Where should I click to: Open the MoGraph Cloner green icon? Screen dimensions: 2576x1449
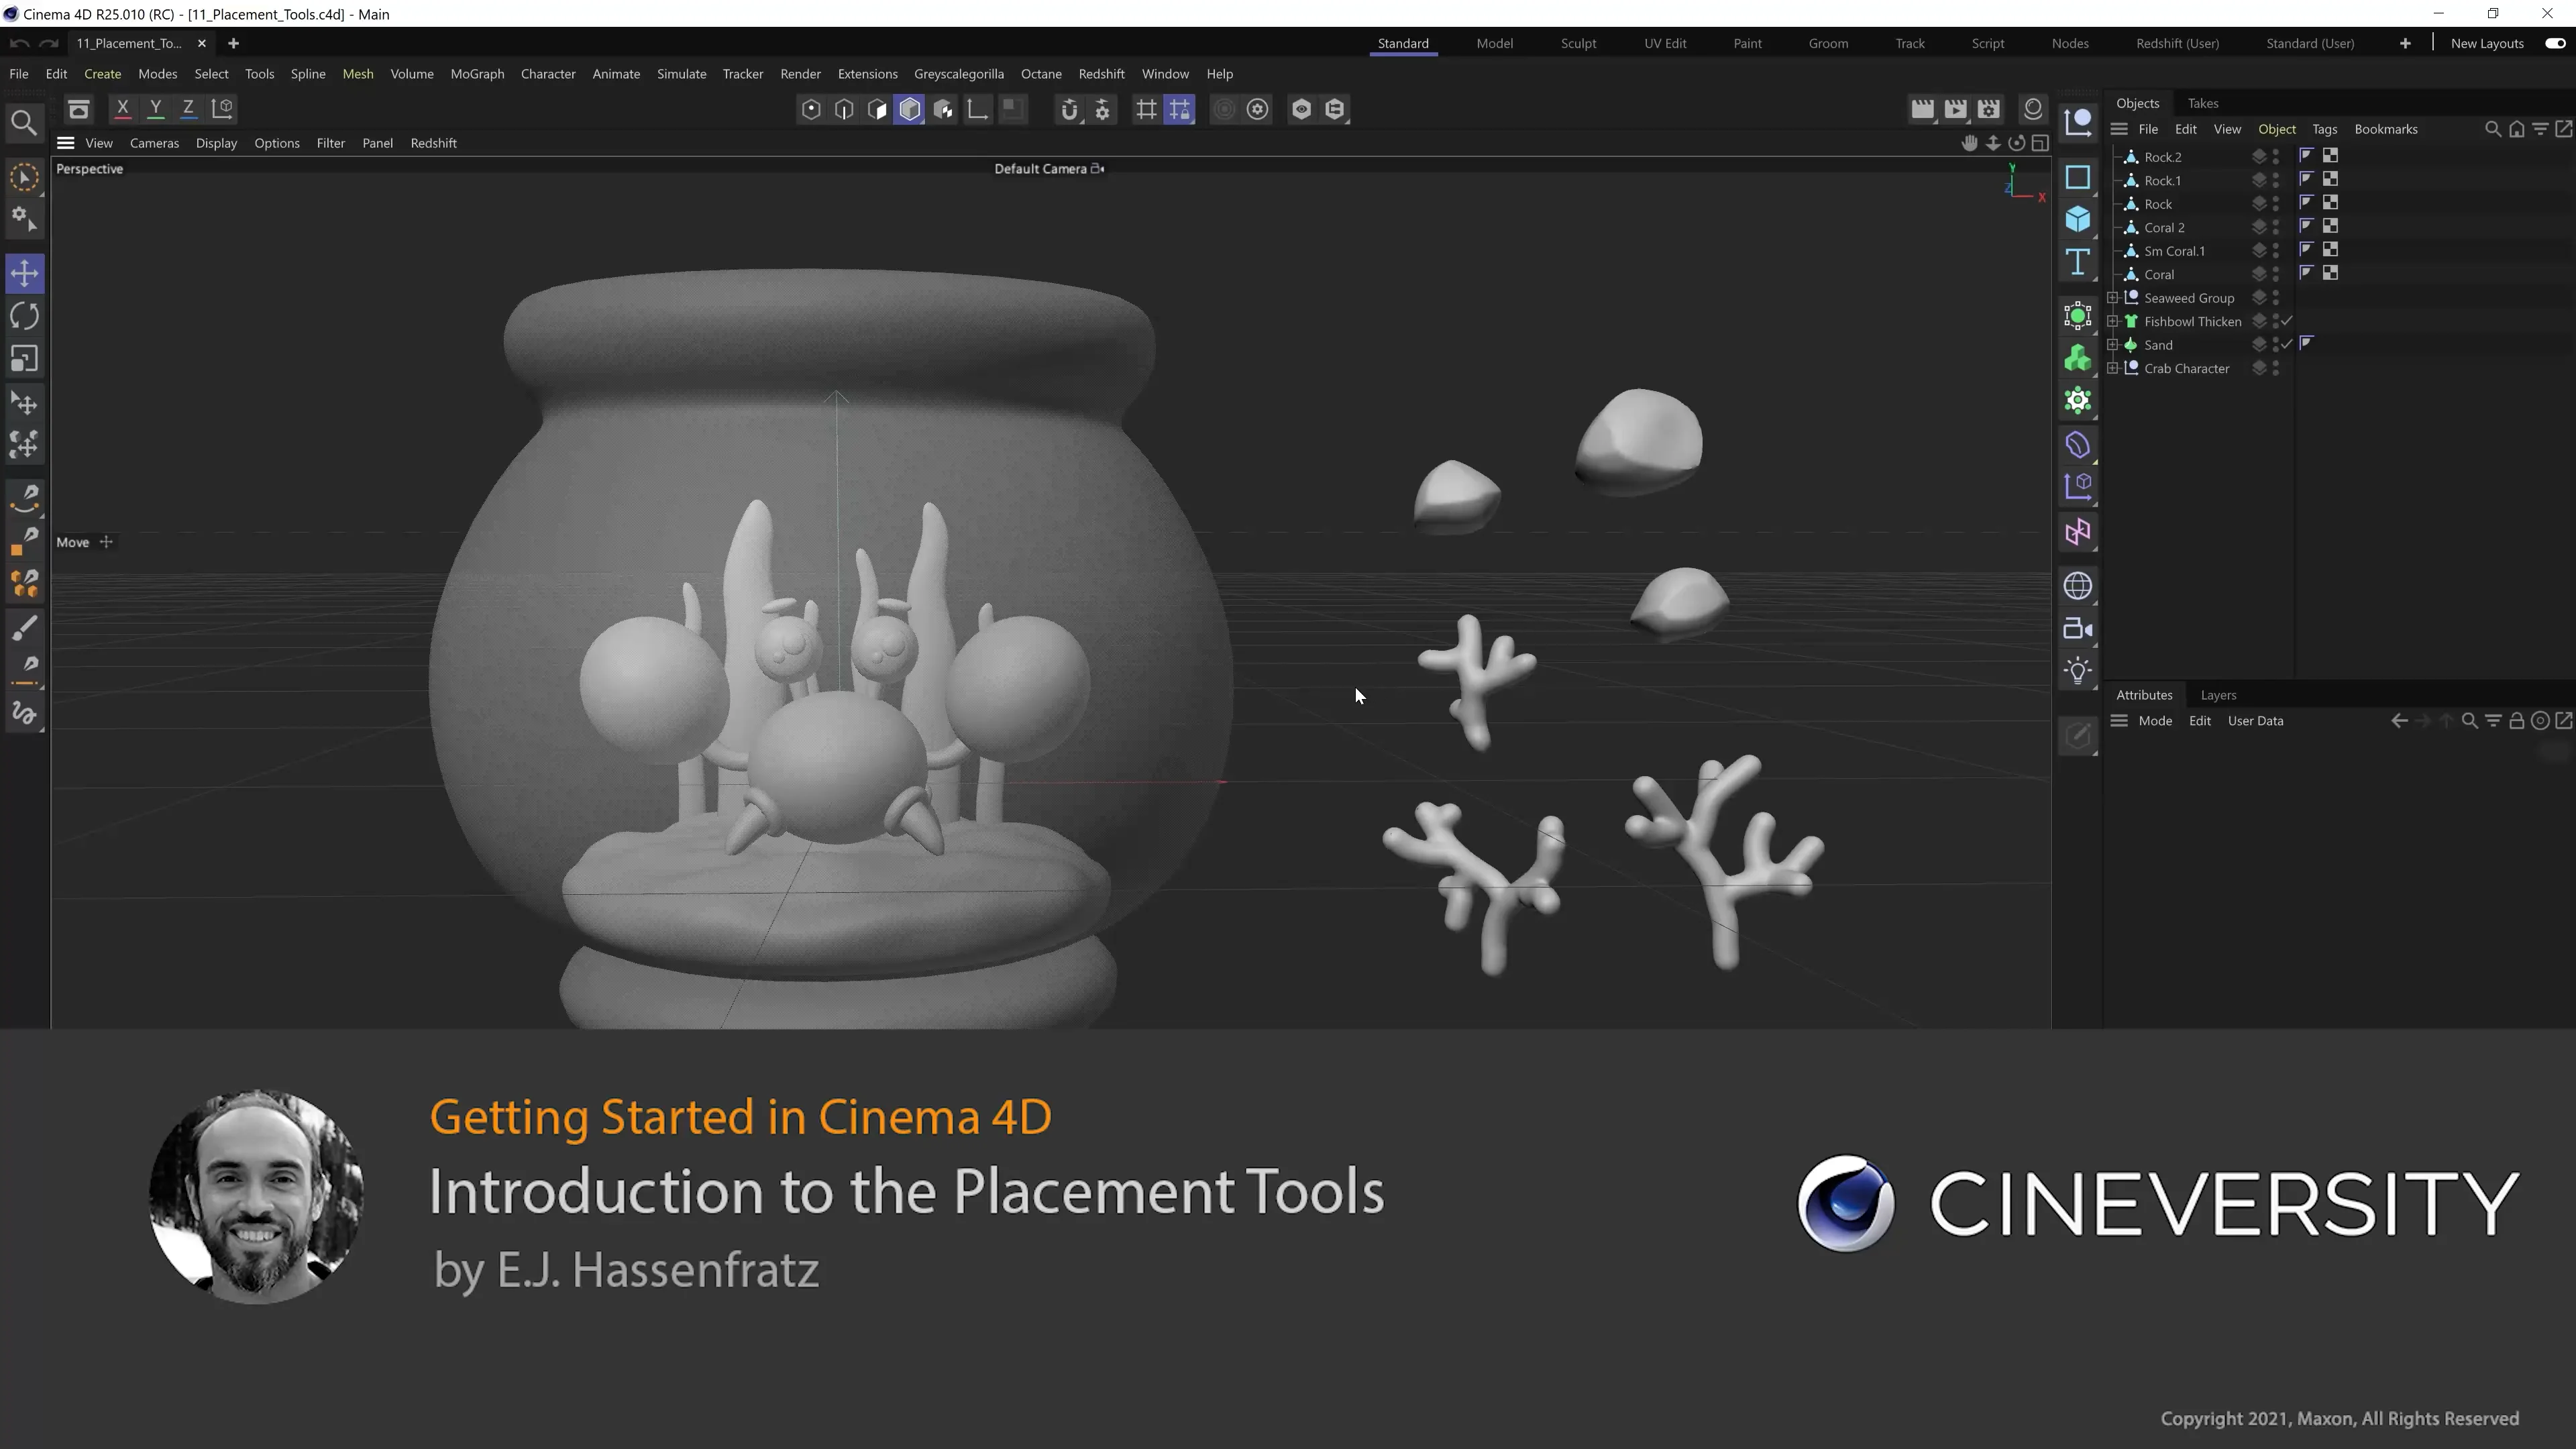(2078, 358)
